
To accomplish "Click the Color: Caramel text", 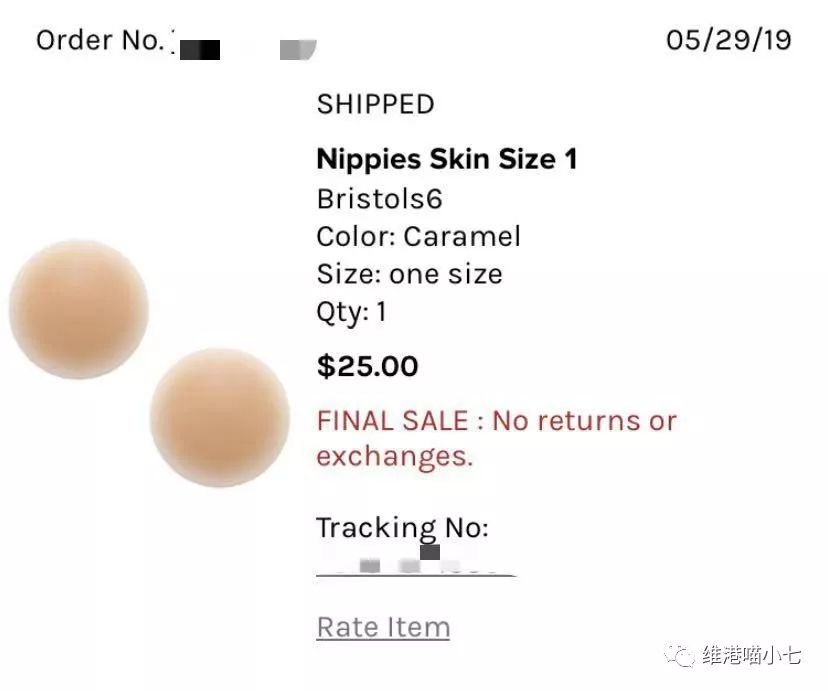I will pos(418,236).
